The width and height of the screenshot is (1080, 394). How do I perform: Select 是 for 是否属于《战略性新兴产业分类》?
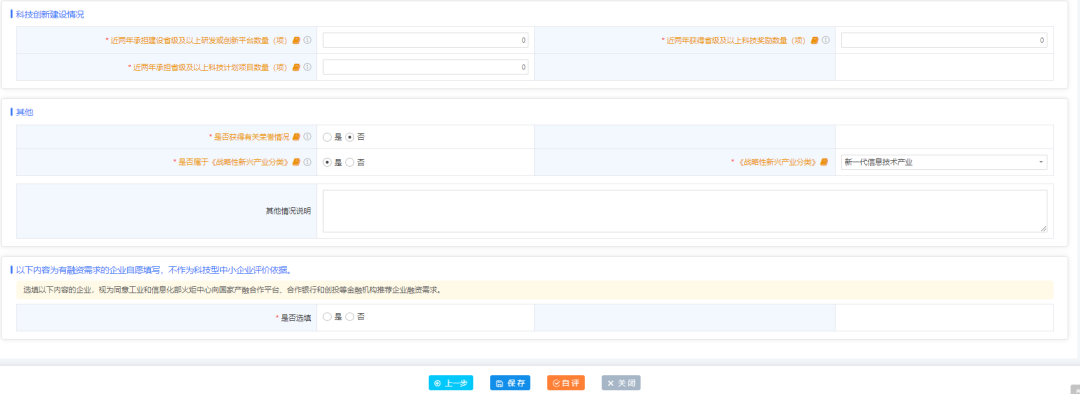(327, 162)
